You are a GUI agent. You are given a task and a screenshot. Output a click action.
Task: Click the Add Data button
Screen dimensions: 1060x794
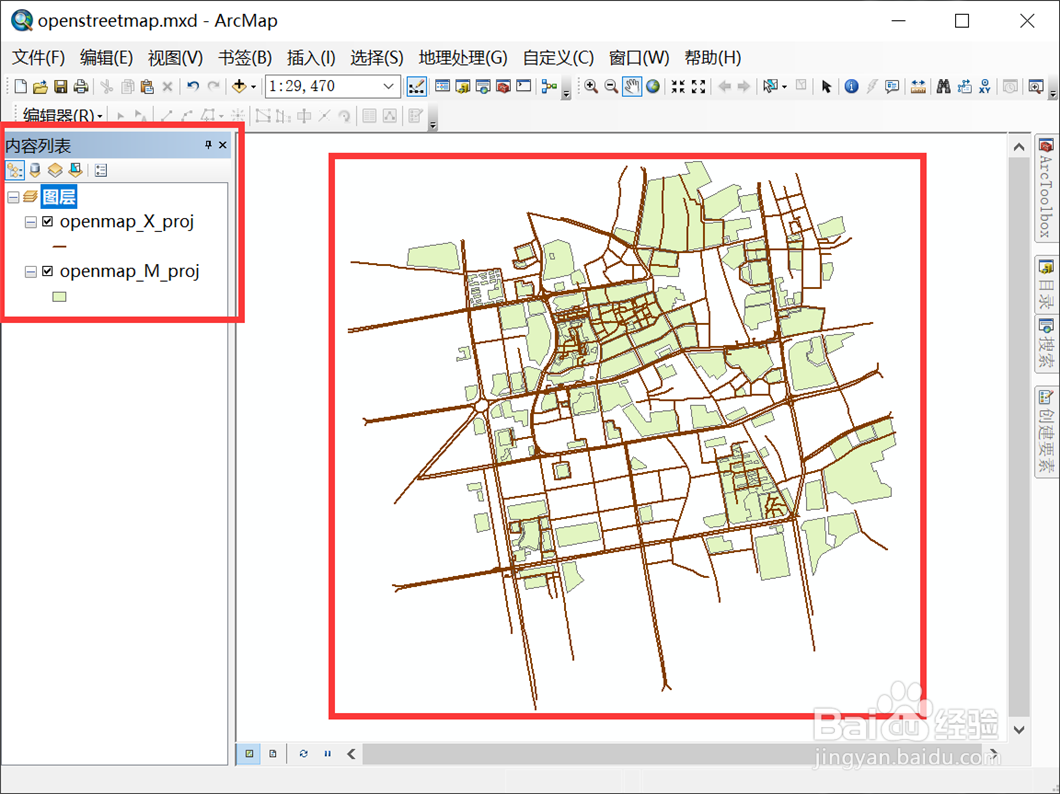(x=239, y=86)
